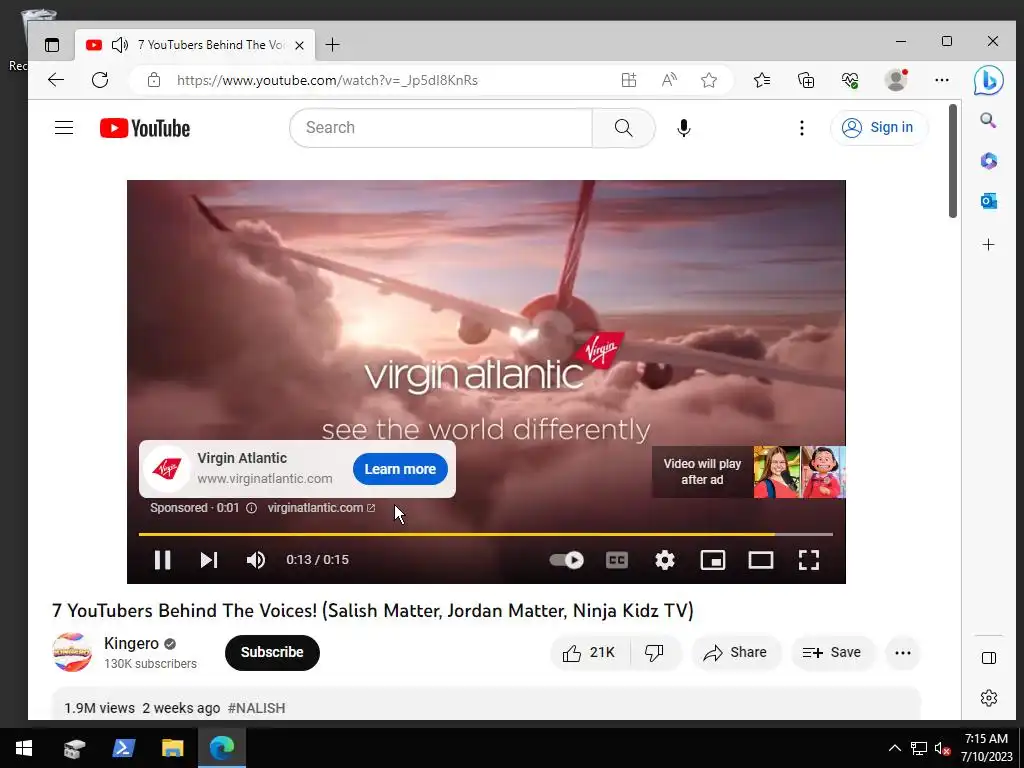
Task: Click the Kingero channel avatar
Action: (72, 652)
